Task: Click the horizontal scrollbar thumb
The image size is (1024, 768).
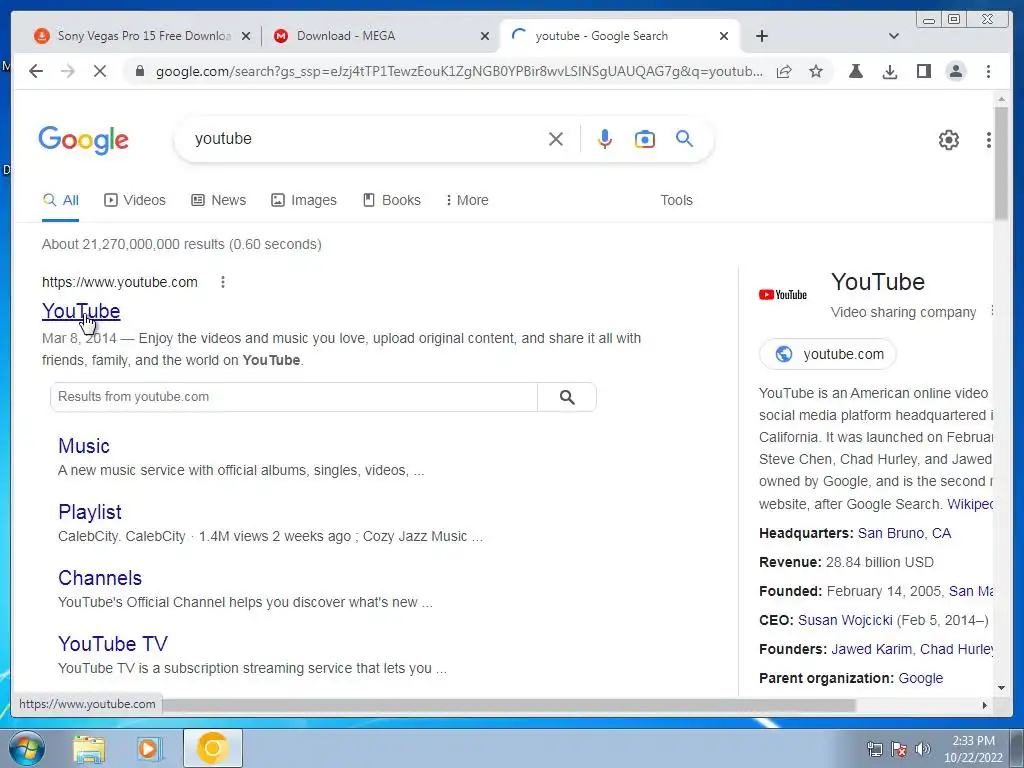Action: click(x=509, y=705)
